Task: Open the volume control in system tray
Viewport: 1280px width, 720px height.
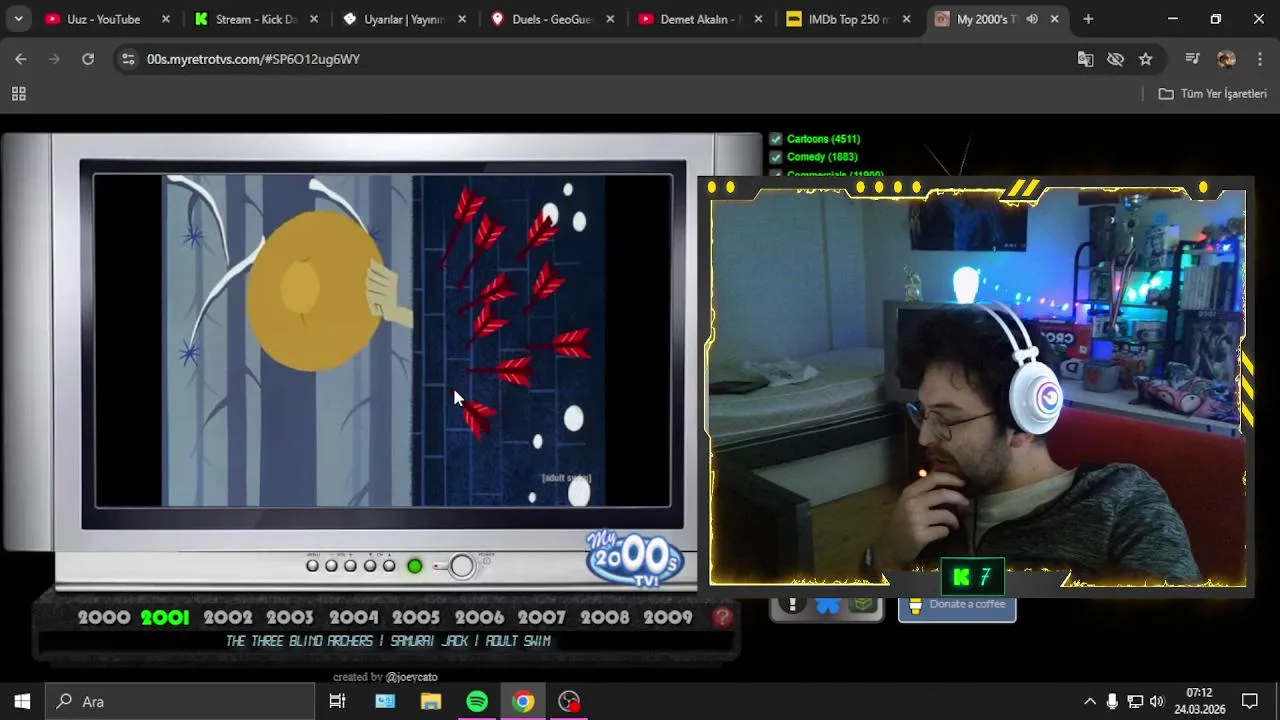Action: coord(1157,701)
